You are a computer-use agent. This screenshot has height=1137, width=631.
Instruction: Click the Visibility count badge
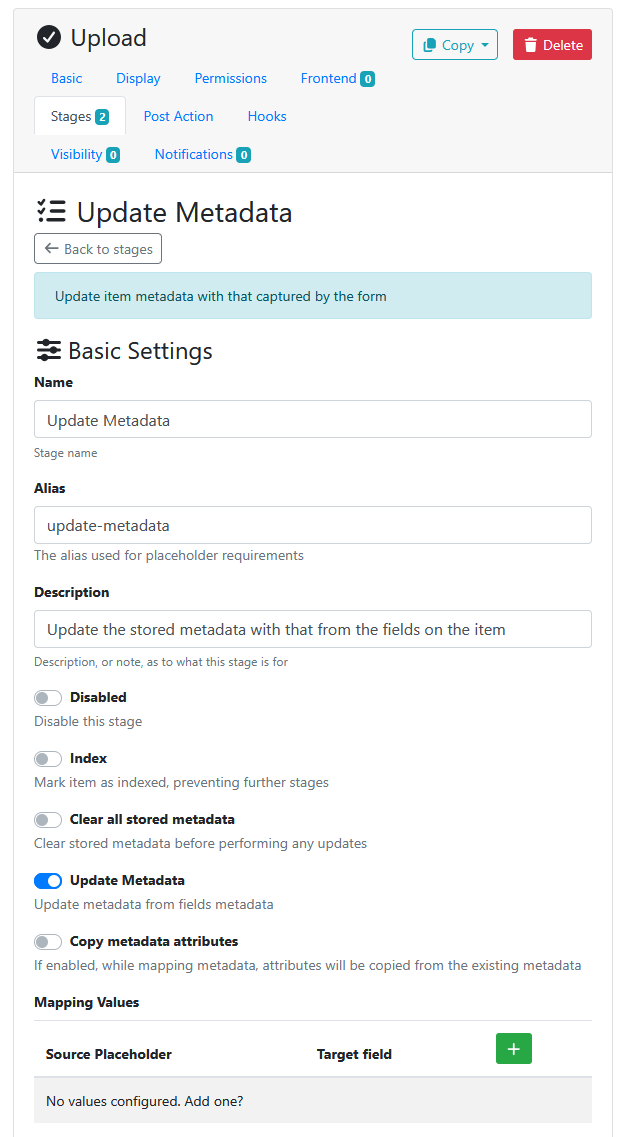click(112, 155)
